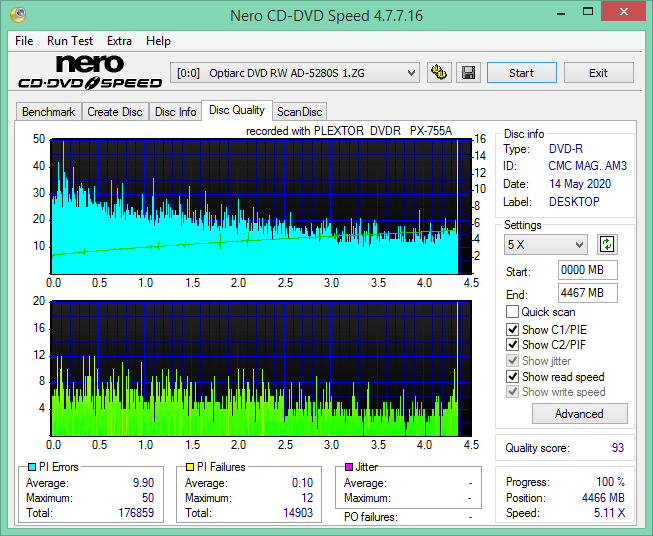Switch to the Benchmark tab
Screen dimensions: 653x536
pyautogui.click(x=49, y=112)
